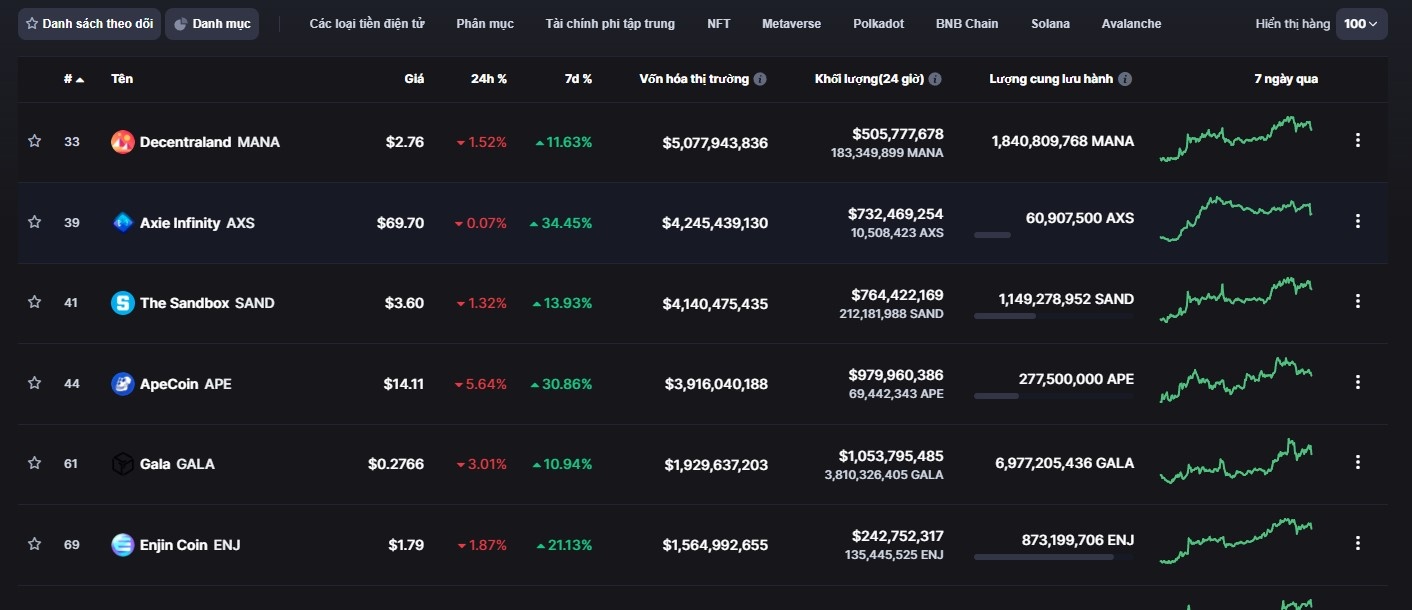
Task: Toggle watchlist star for Decentraland
Action: (x=35, y=141)
